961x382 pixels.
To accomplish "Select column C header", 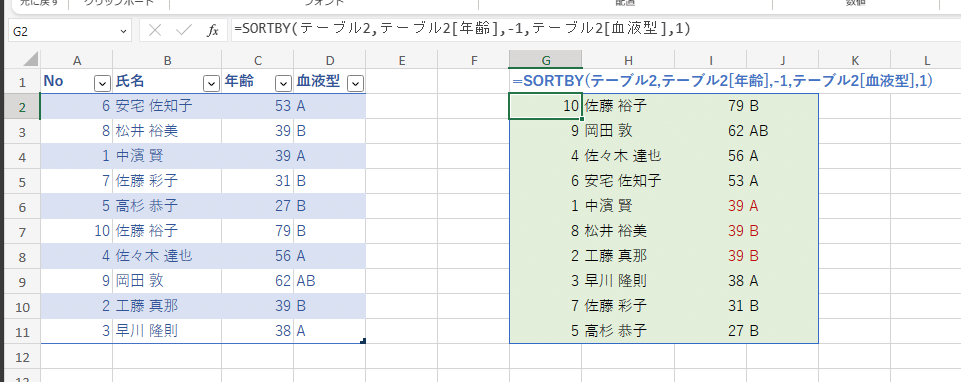I will click(x=257, y=60).
